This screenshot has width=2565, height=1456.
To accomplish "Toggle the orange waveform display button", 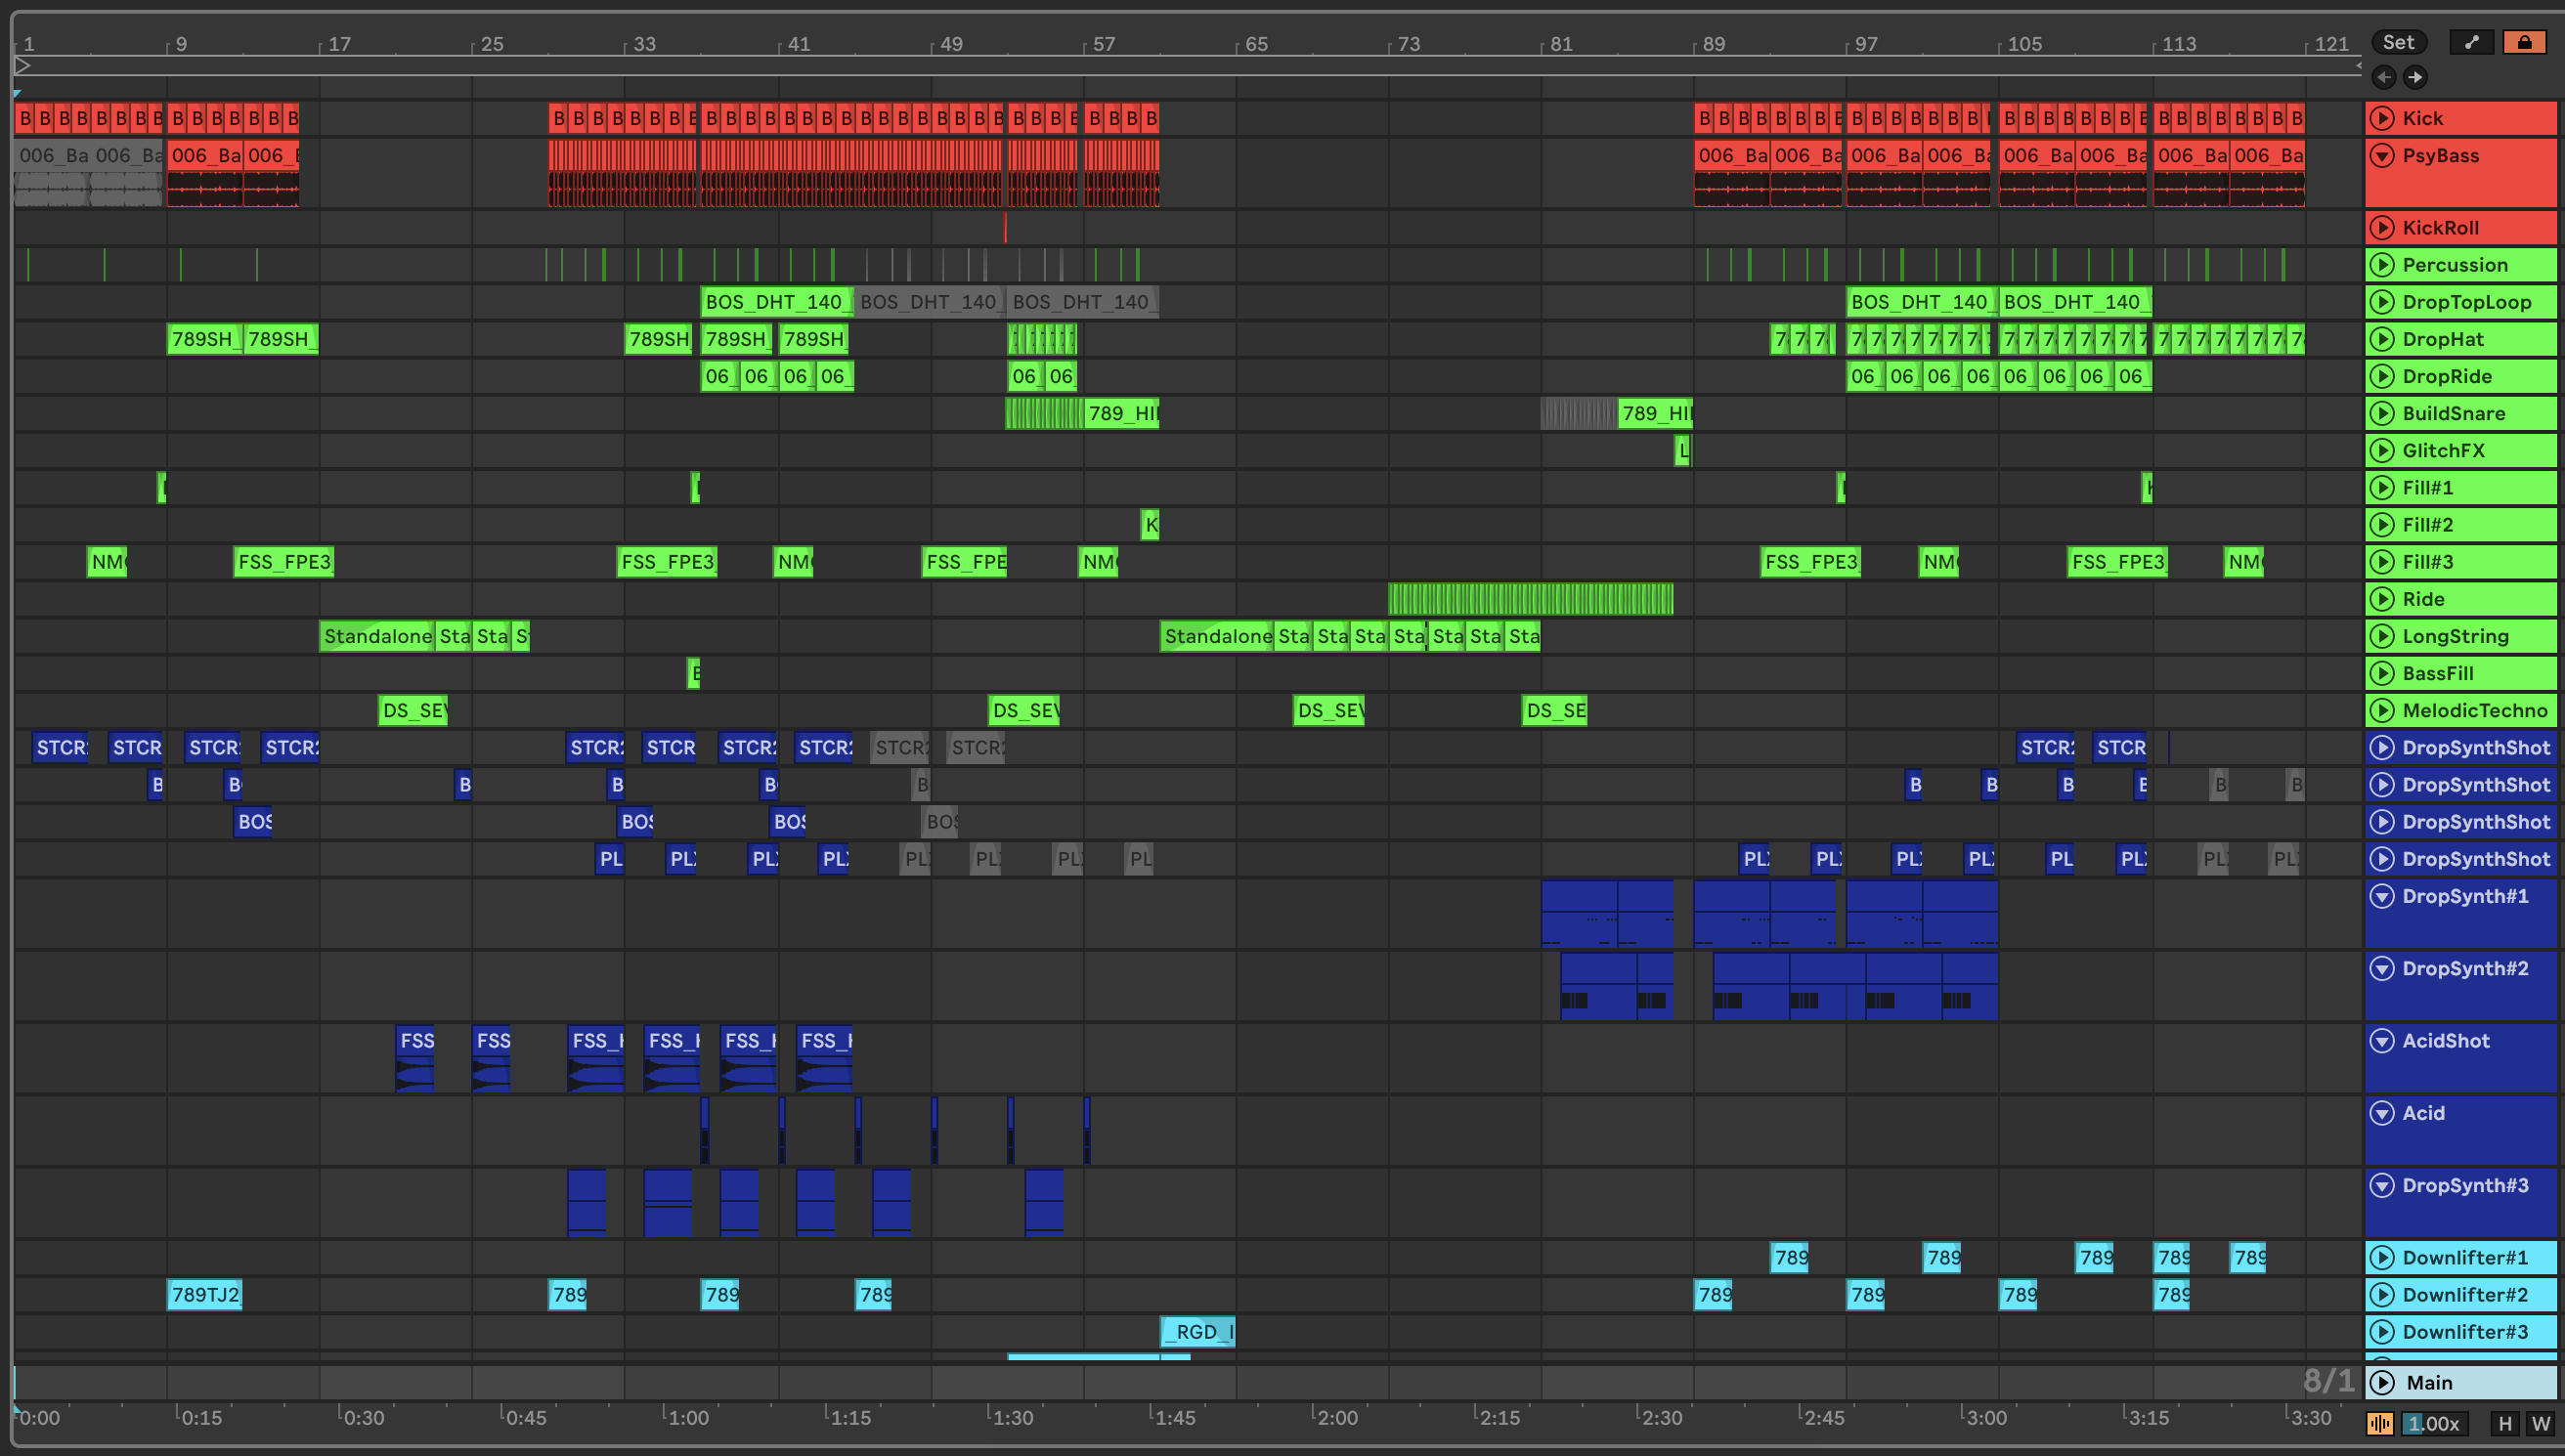I will 2379,1423.
